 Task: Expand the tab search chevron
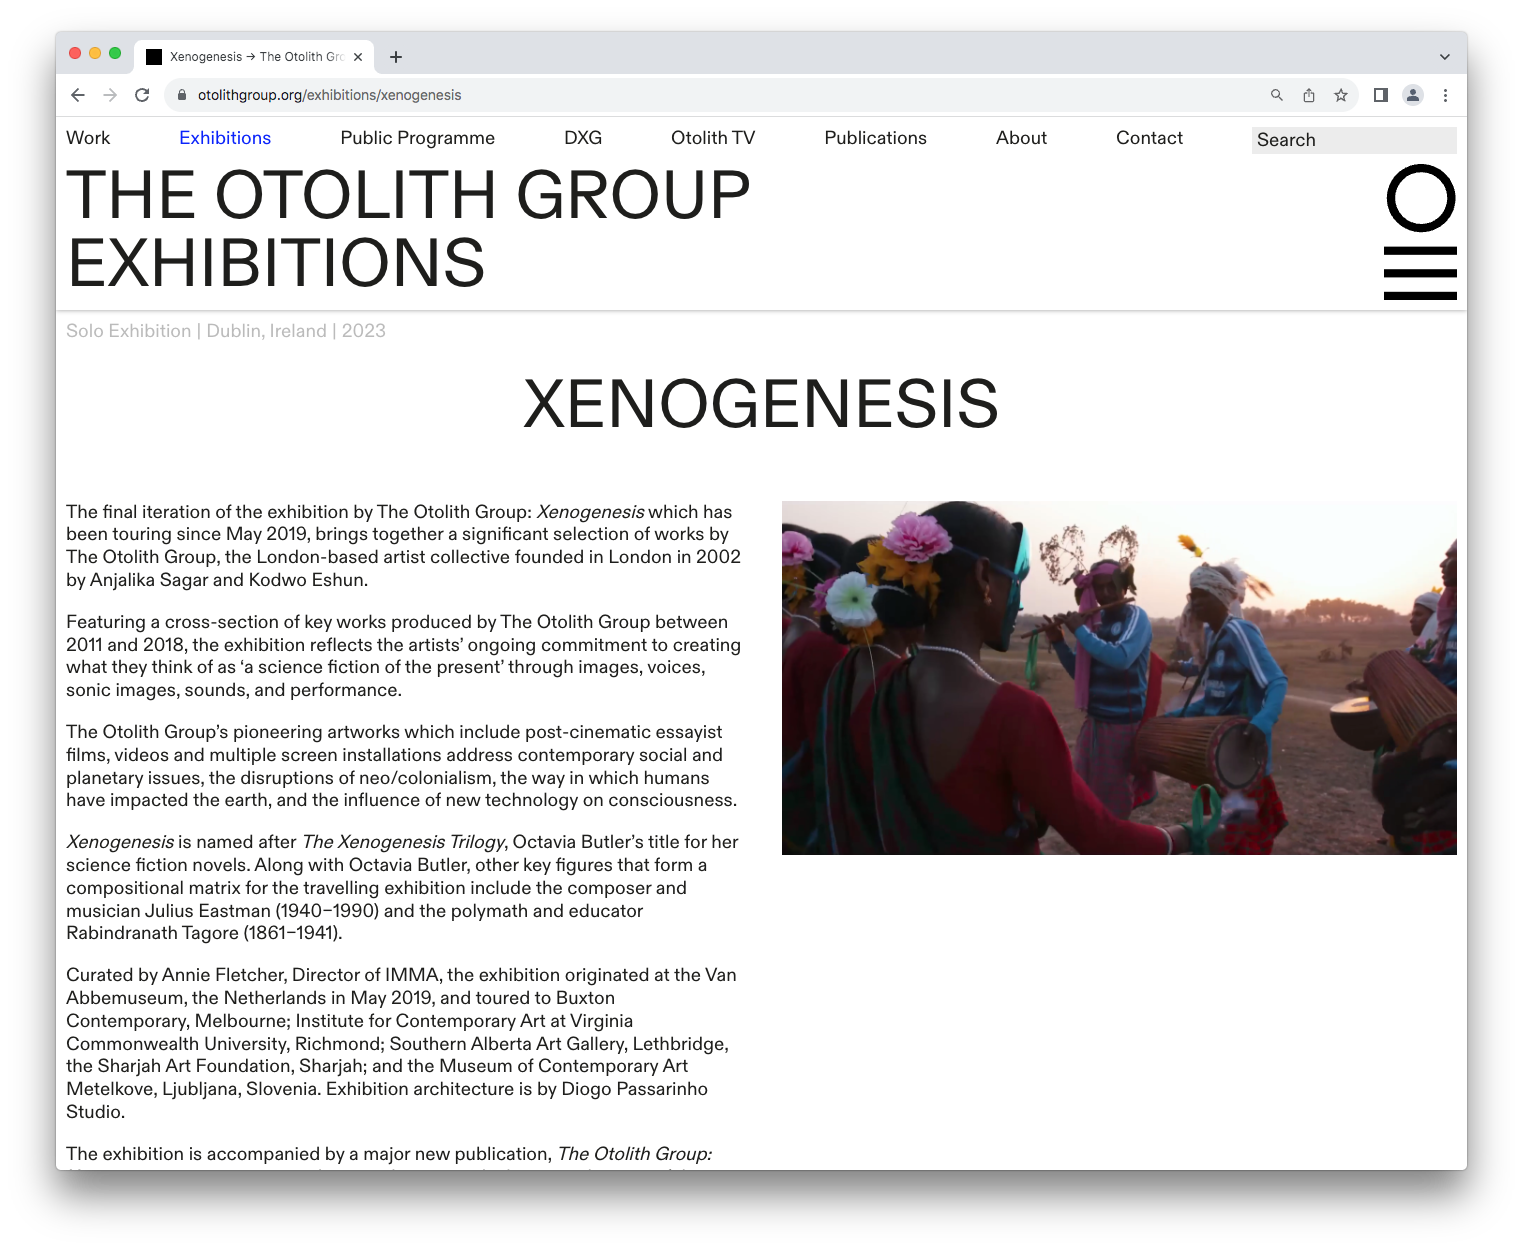coord(1444,57)
